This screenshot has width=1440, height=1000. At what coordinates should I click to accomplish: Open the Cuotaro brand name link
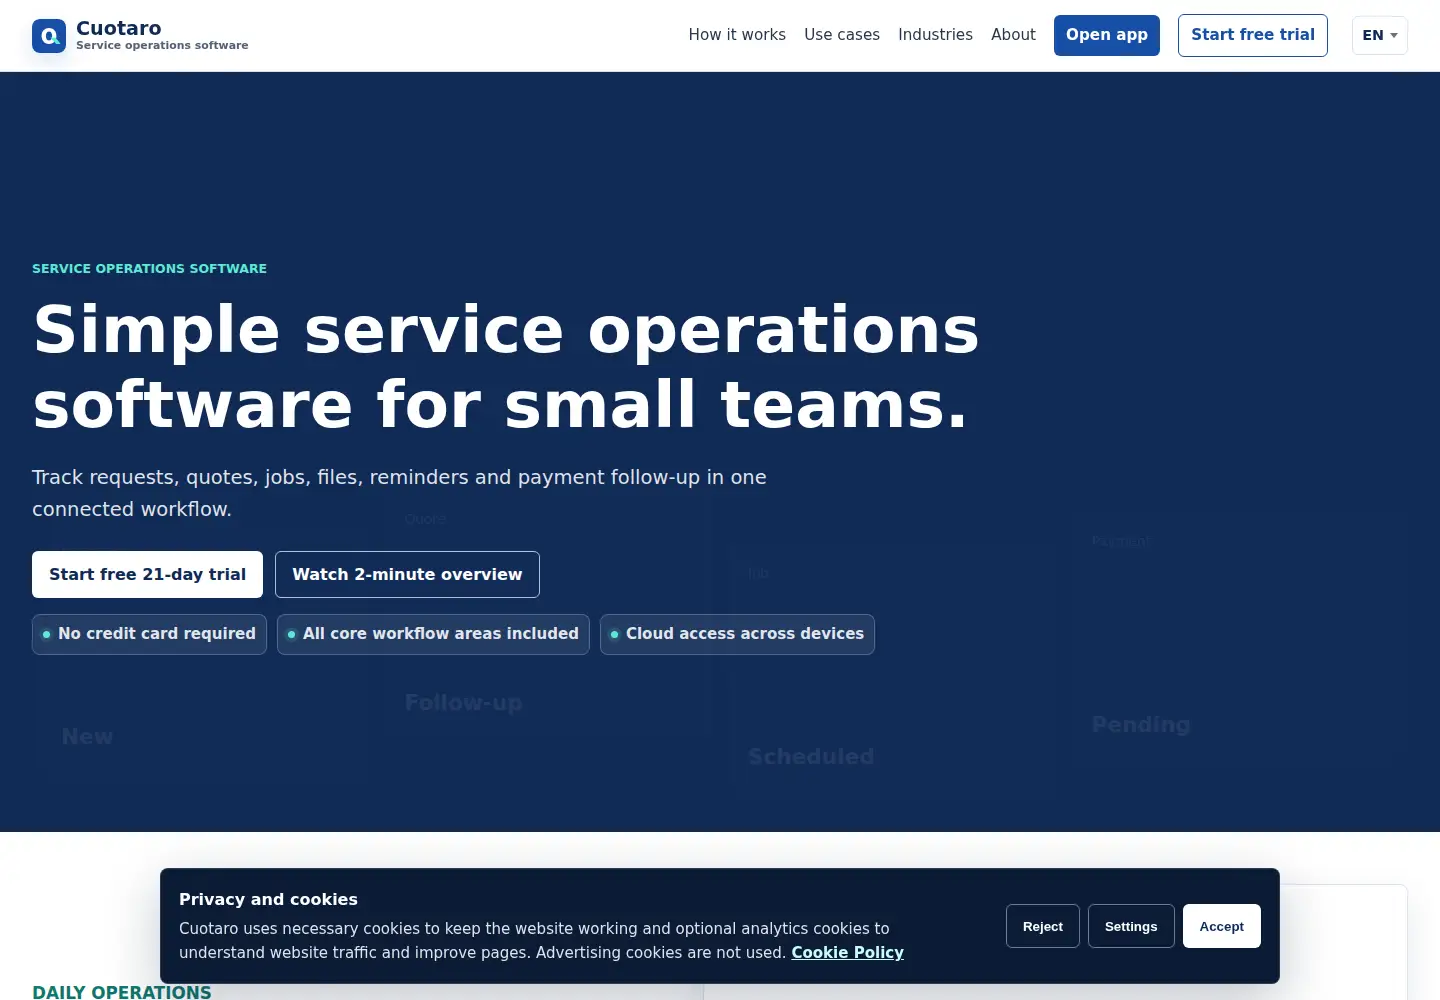click(x=118, y=28)
